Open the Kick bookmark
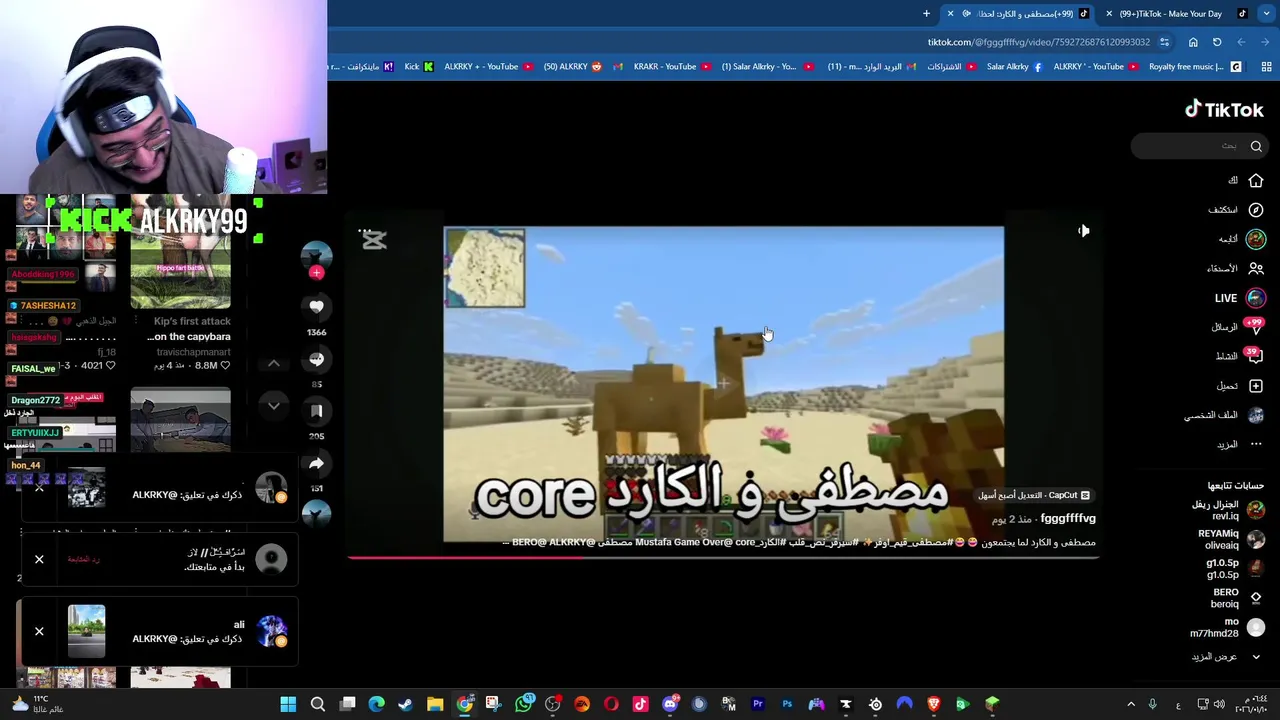Image resolution: width=1280 pixels, height=720 pixels. (419, 67)
